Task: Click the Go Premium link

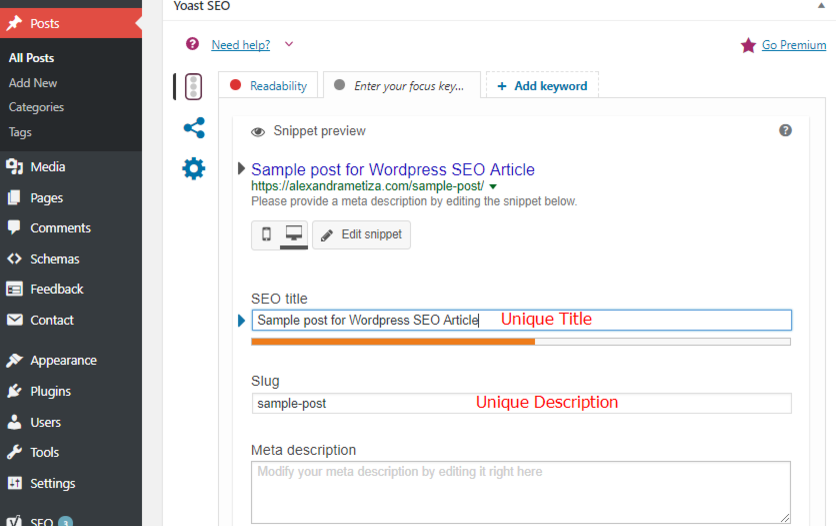Action: click(794, 45)
